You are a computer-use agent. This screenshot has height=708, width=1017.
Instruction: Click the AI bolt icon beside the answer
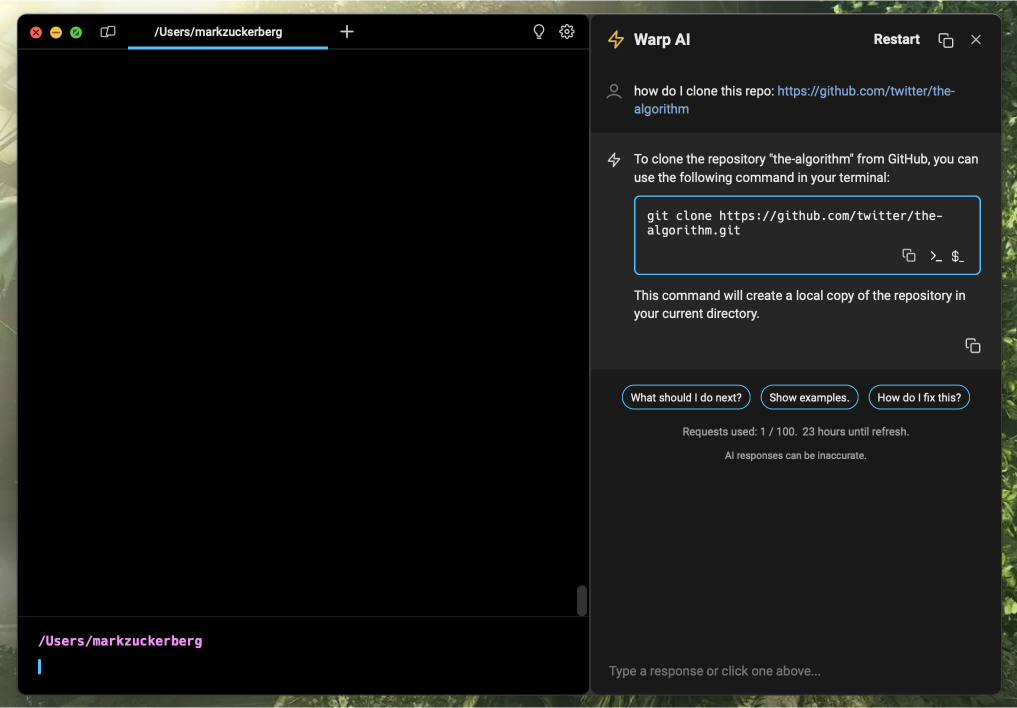tap(614, 160)
